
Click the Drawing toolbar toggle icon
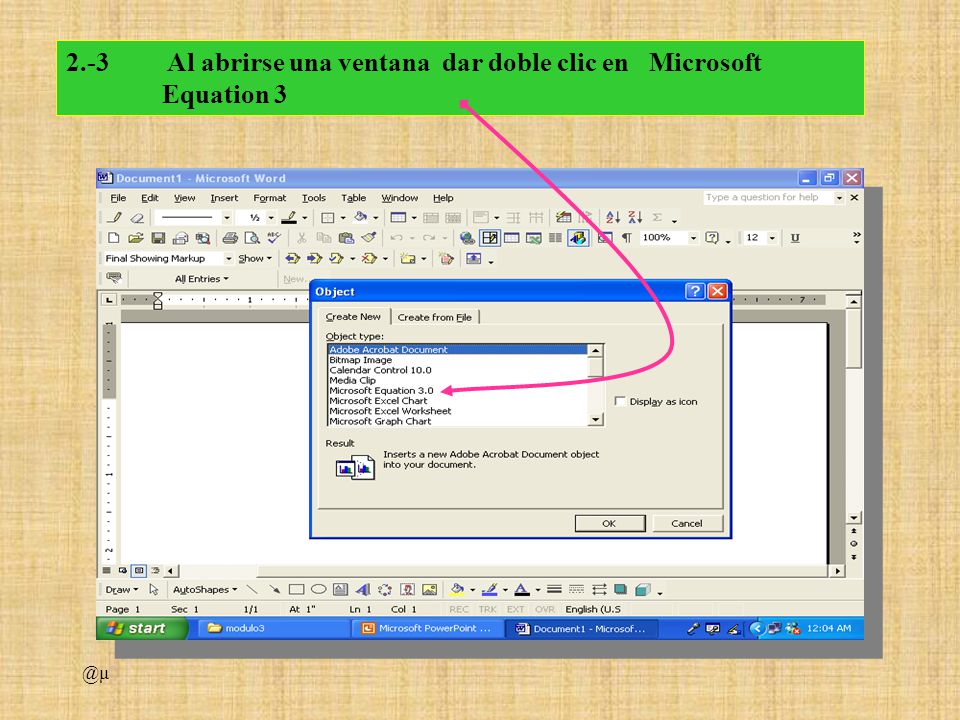click(x=578, y=238)
